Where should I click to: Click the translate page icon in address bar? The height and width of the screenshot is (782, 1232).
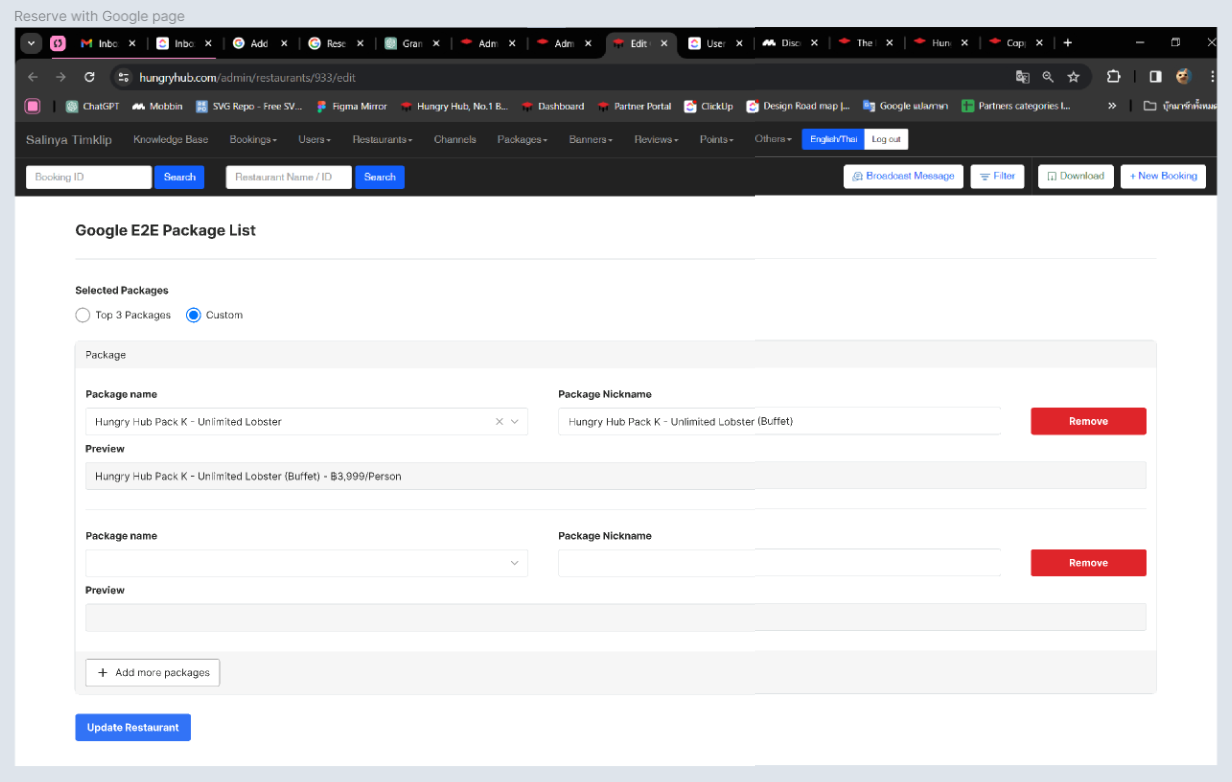tap(1022, 77)
